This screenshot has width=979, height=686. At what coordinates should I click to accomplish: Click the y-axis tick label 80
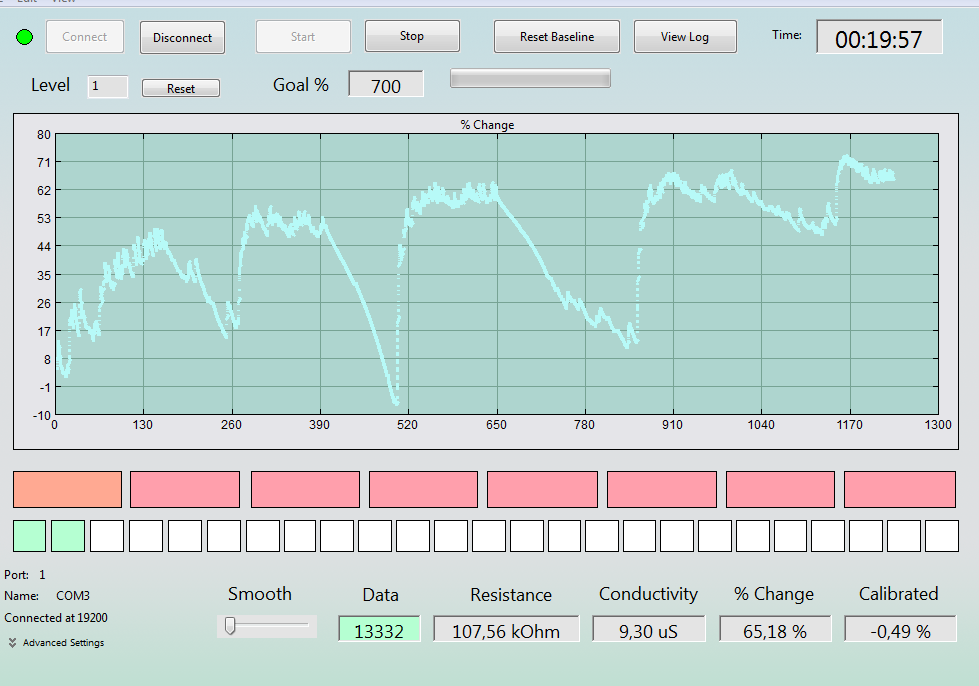[x=44, y=135]
